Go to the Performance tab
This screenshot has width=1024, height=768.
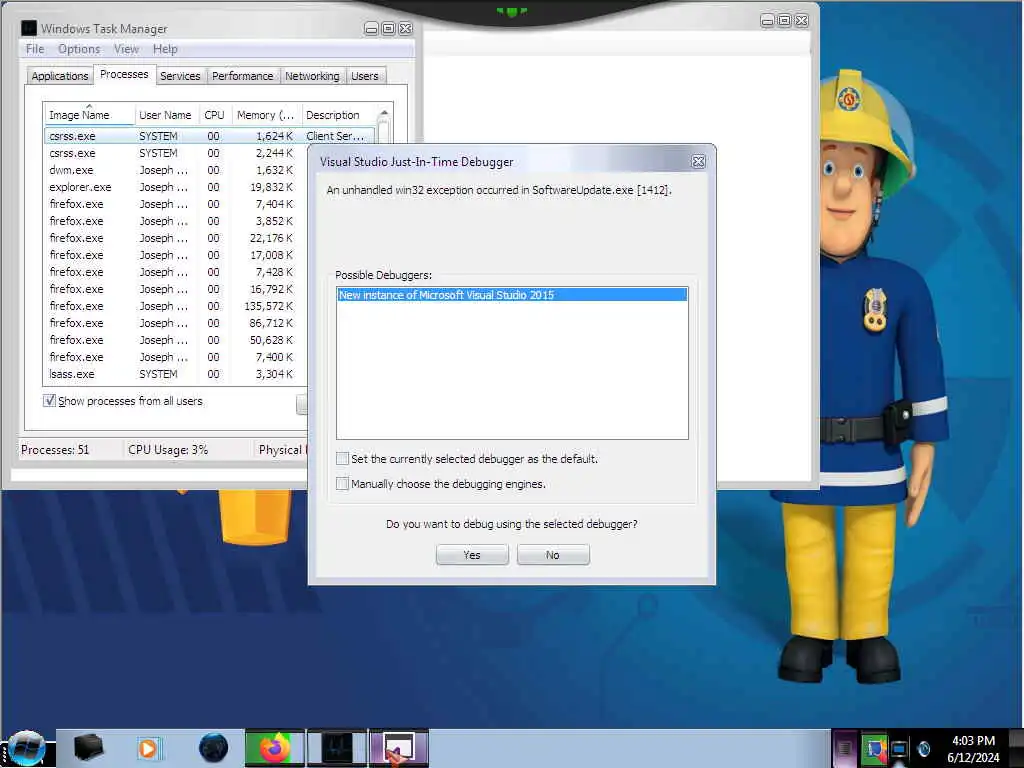tap(243, 76)
